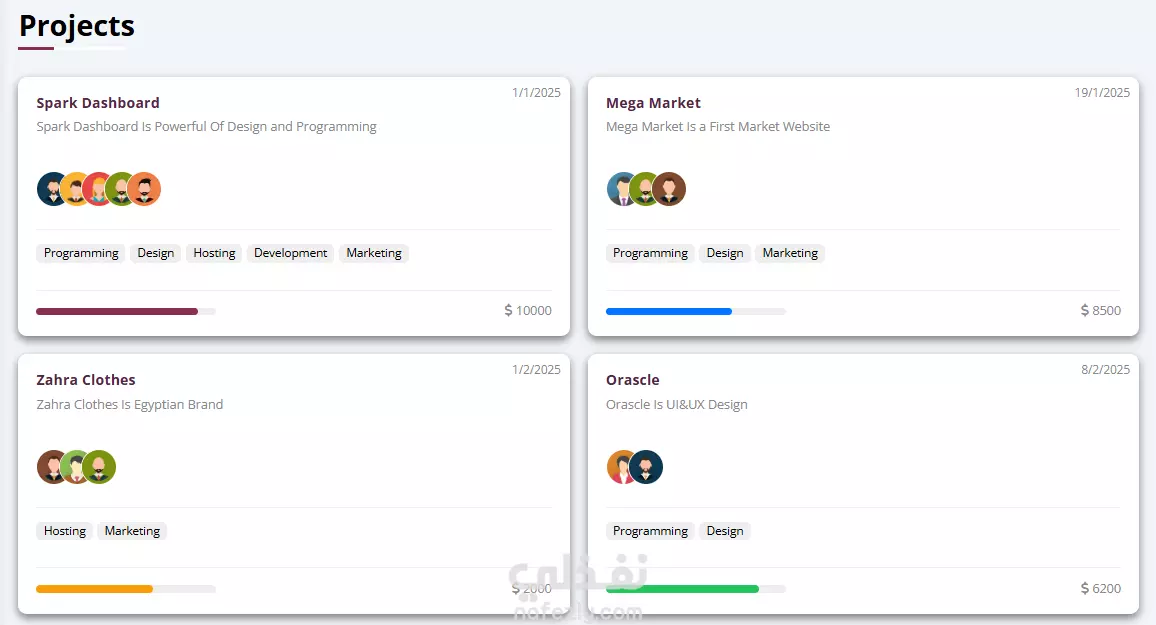Click the last olive avatar in Zahra Clothes

pyautogui.click(x=100, y=467)
